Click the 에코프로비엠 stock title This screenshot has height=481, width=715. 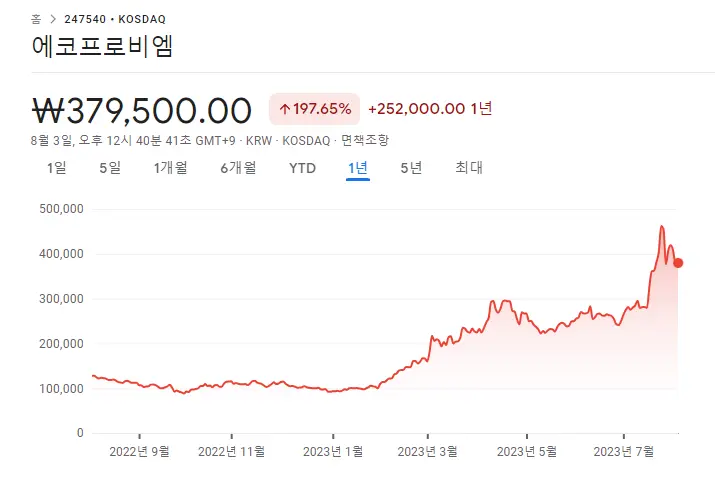[102, 47]
